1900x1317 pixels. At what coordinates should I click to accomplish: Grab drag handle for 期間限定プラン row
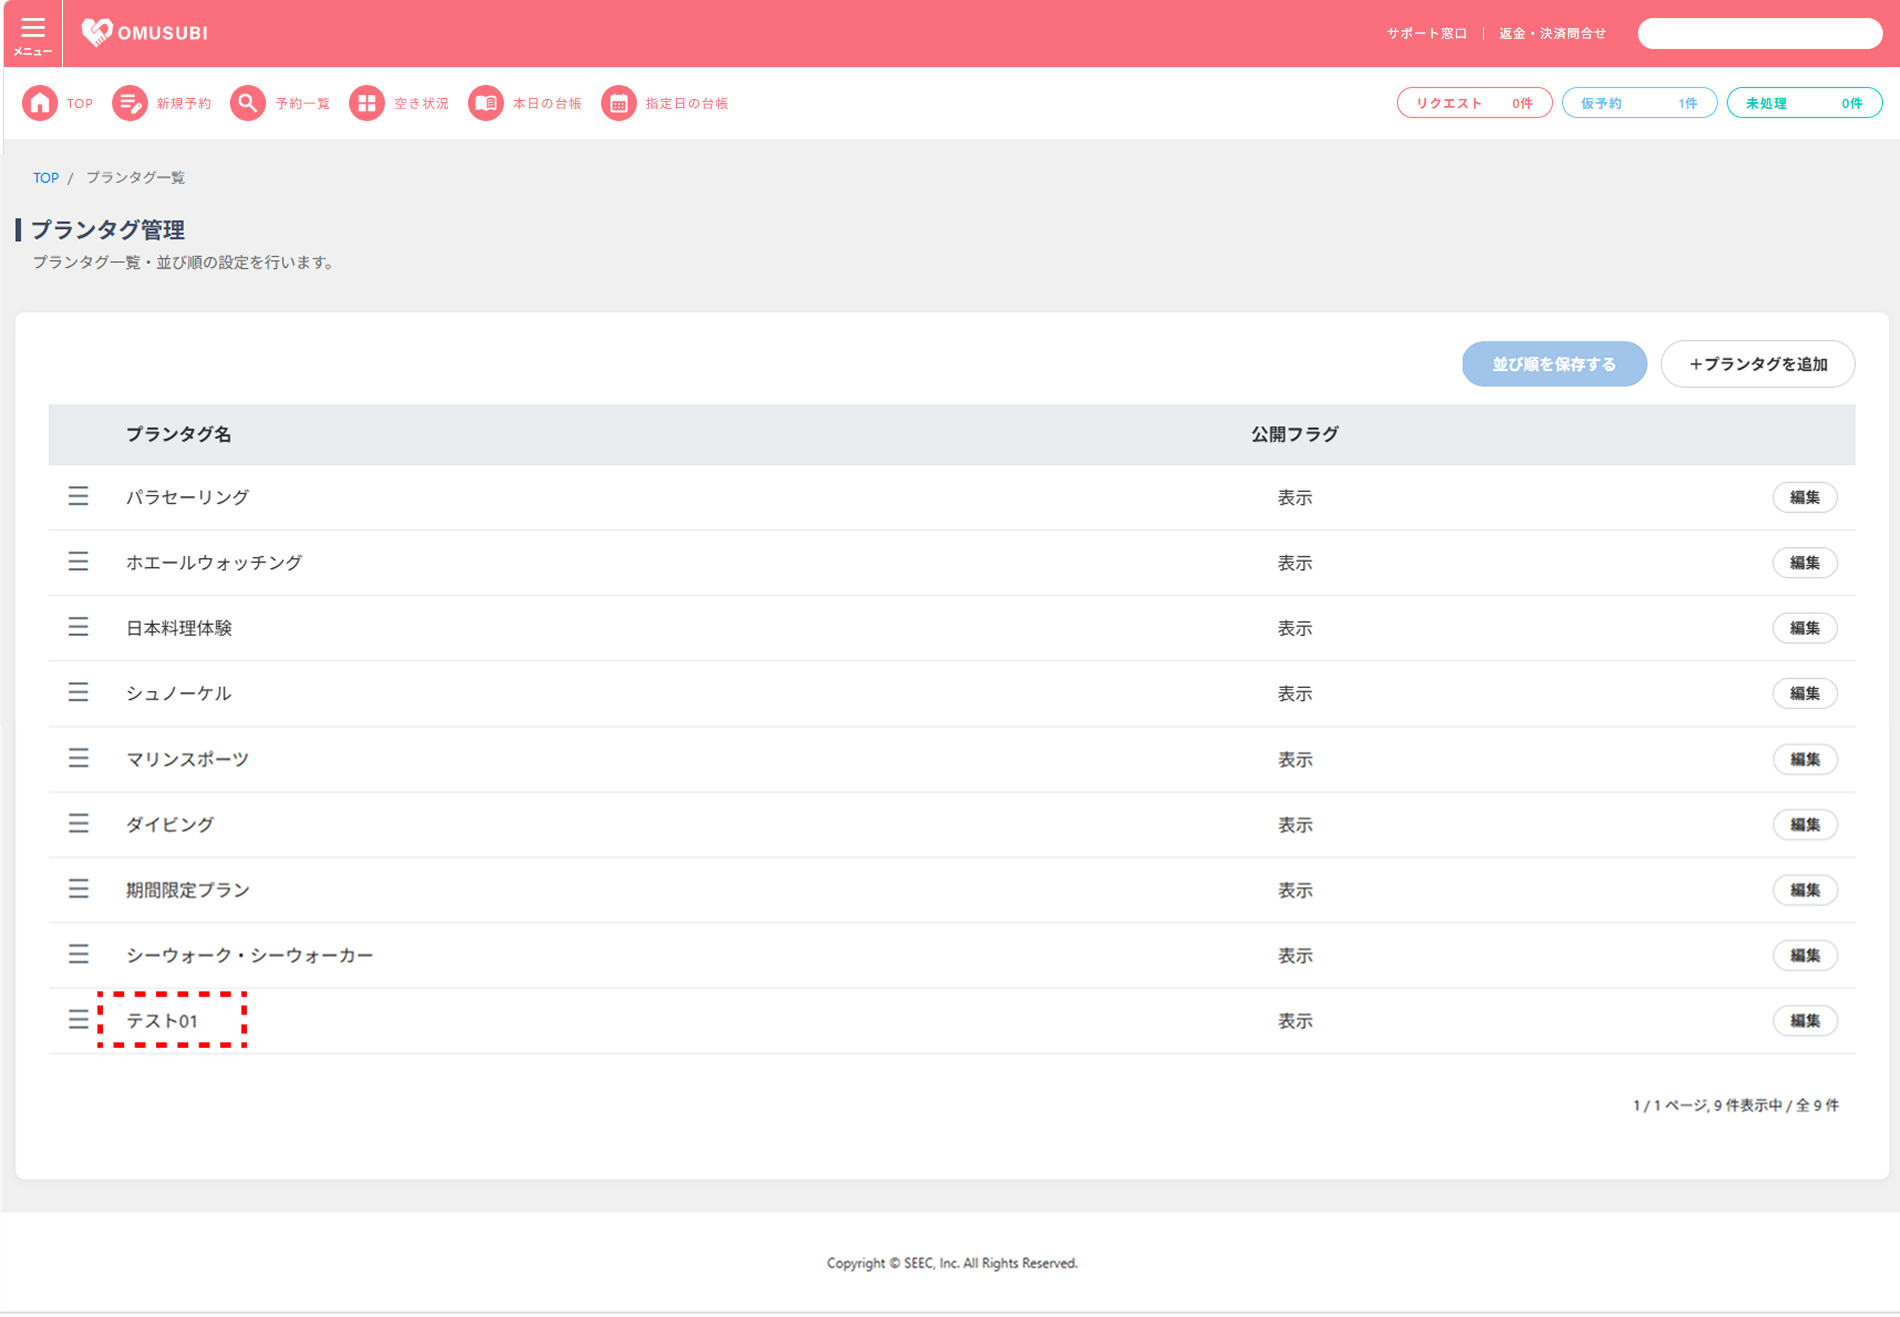click(x=78, y=889)
